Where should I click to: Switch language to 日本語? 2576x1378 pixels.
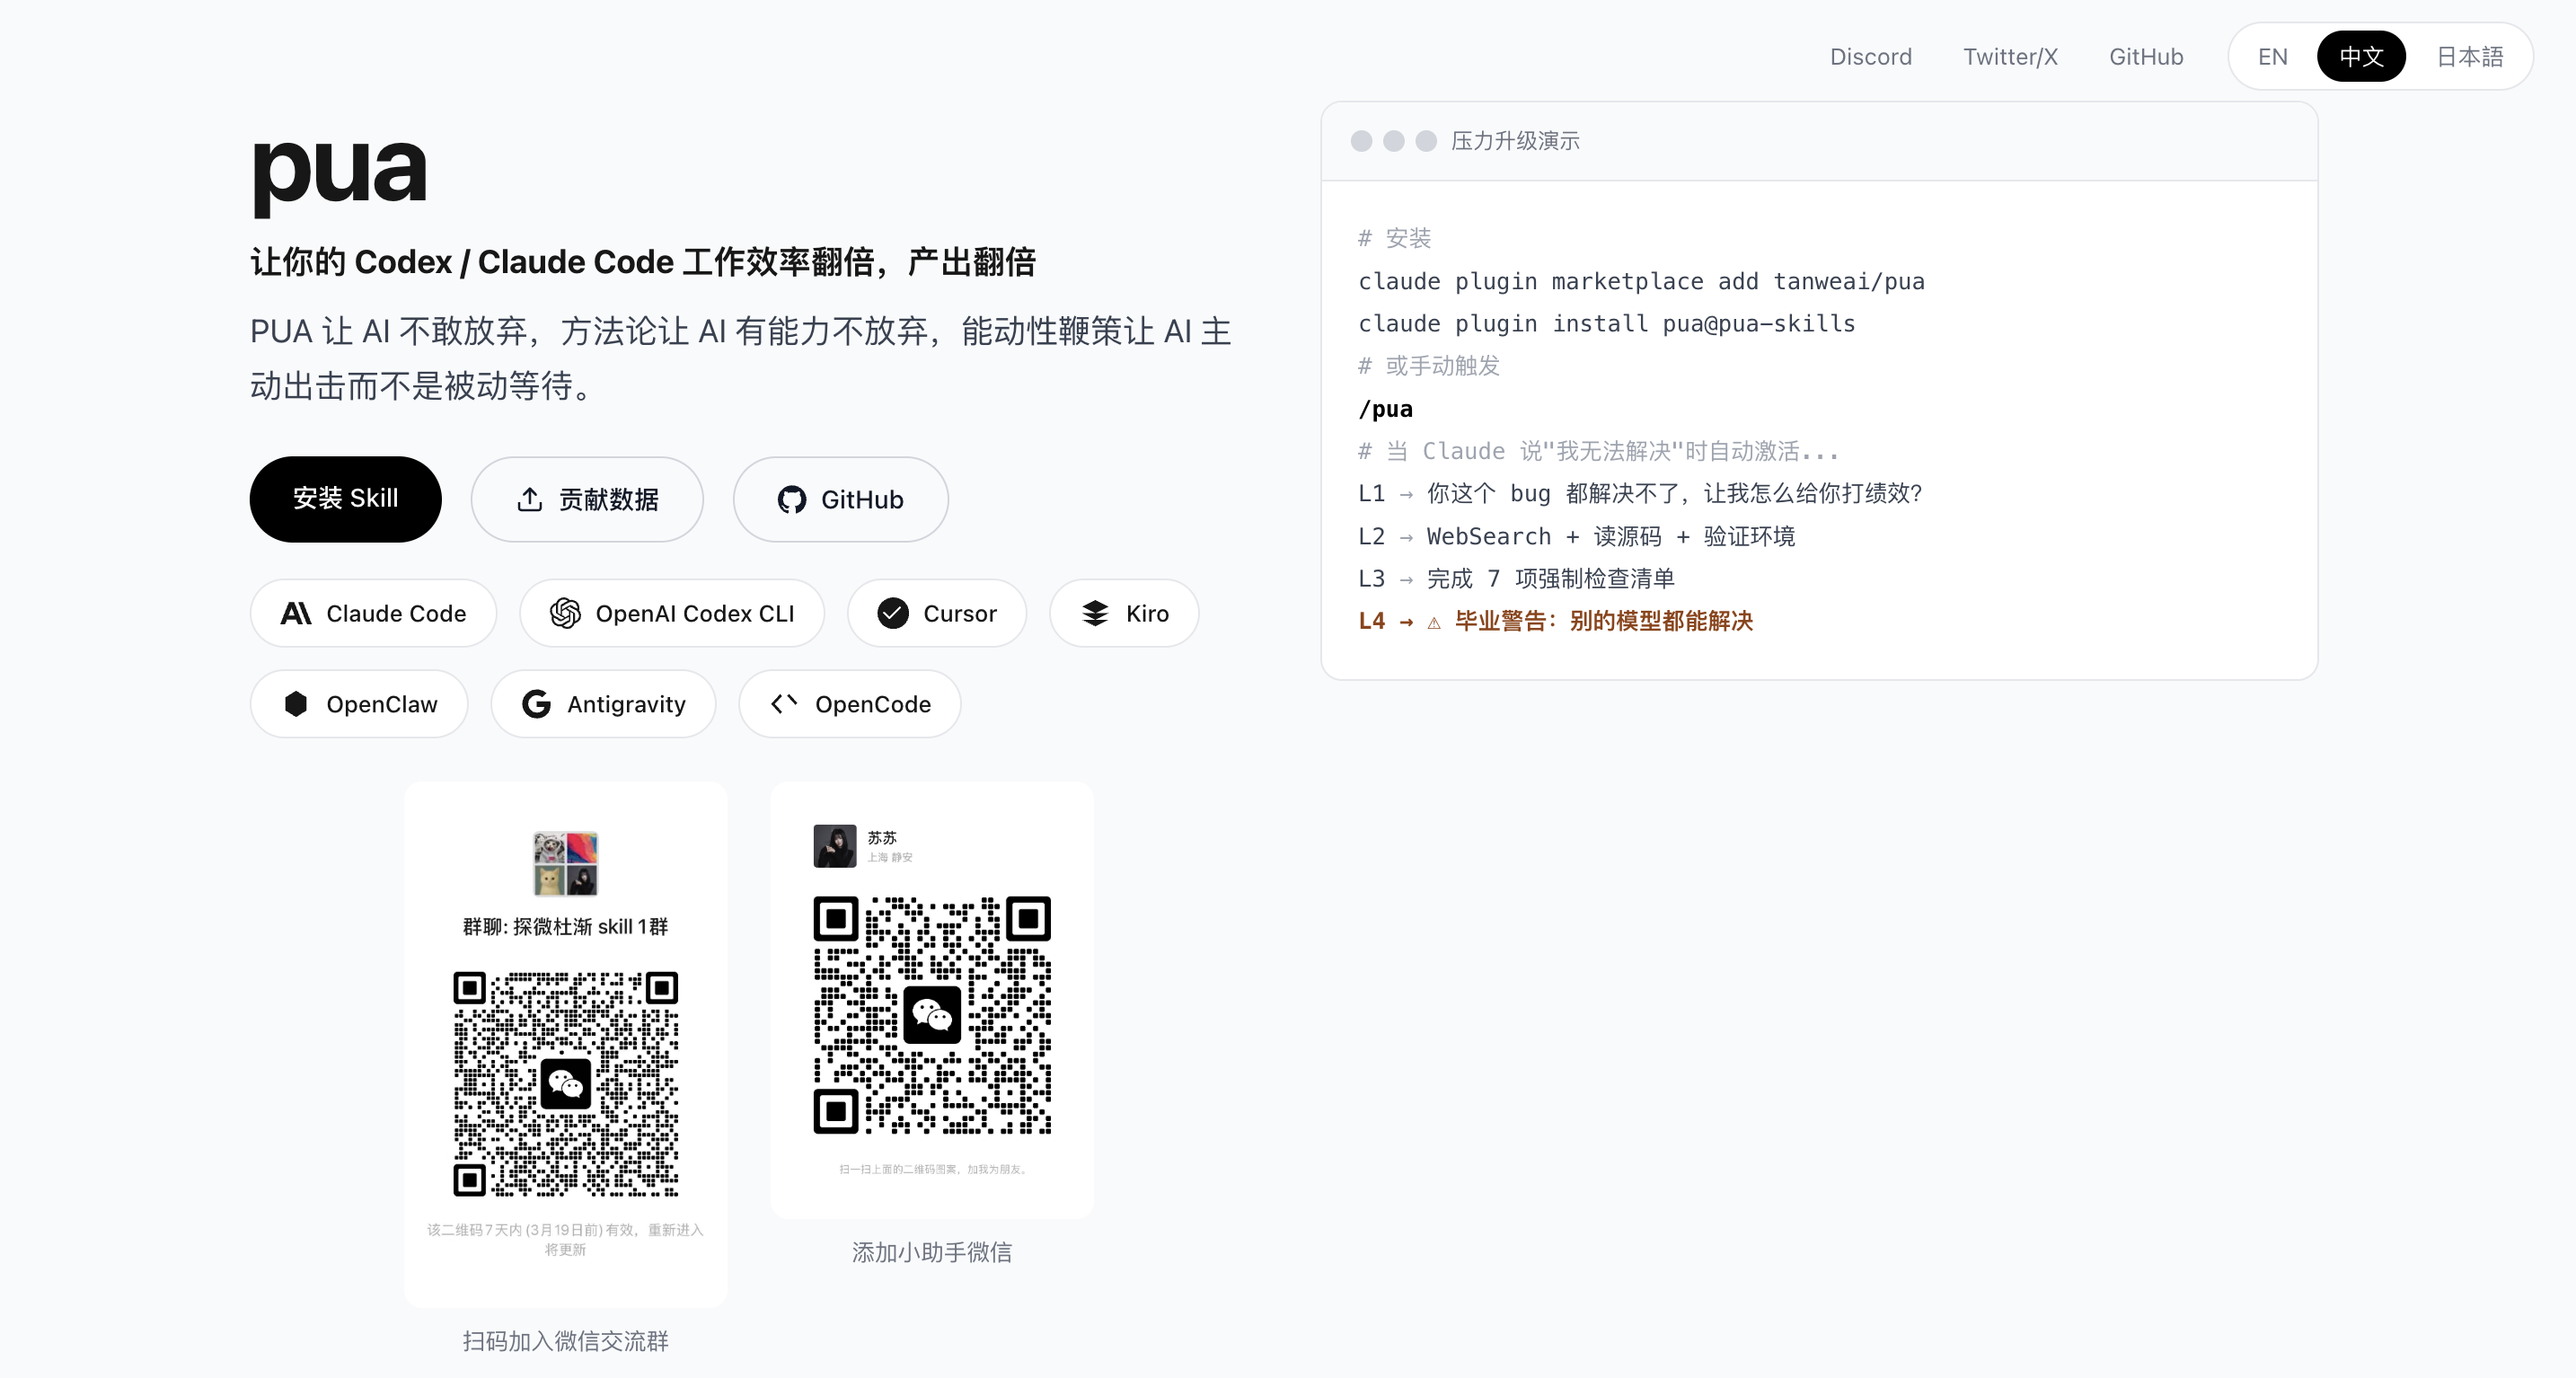click(x=2469, y=57)
